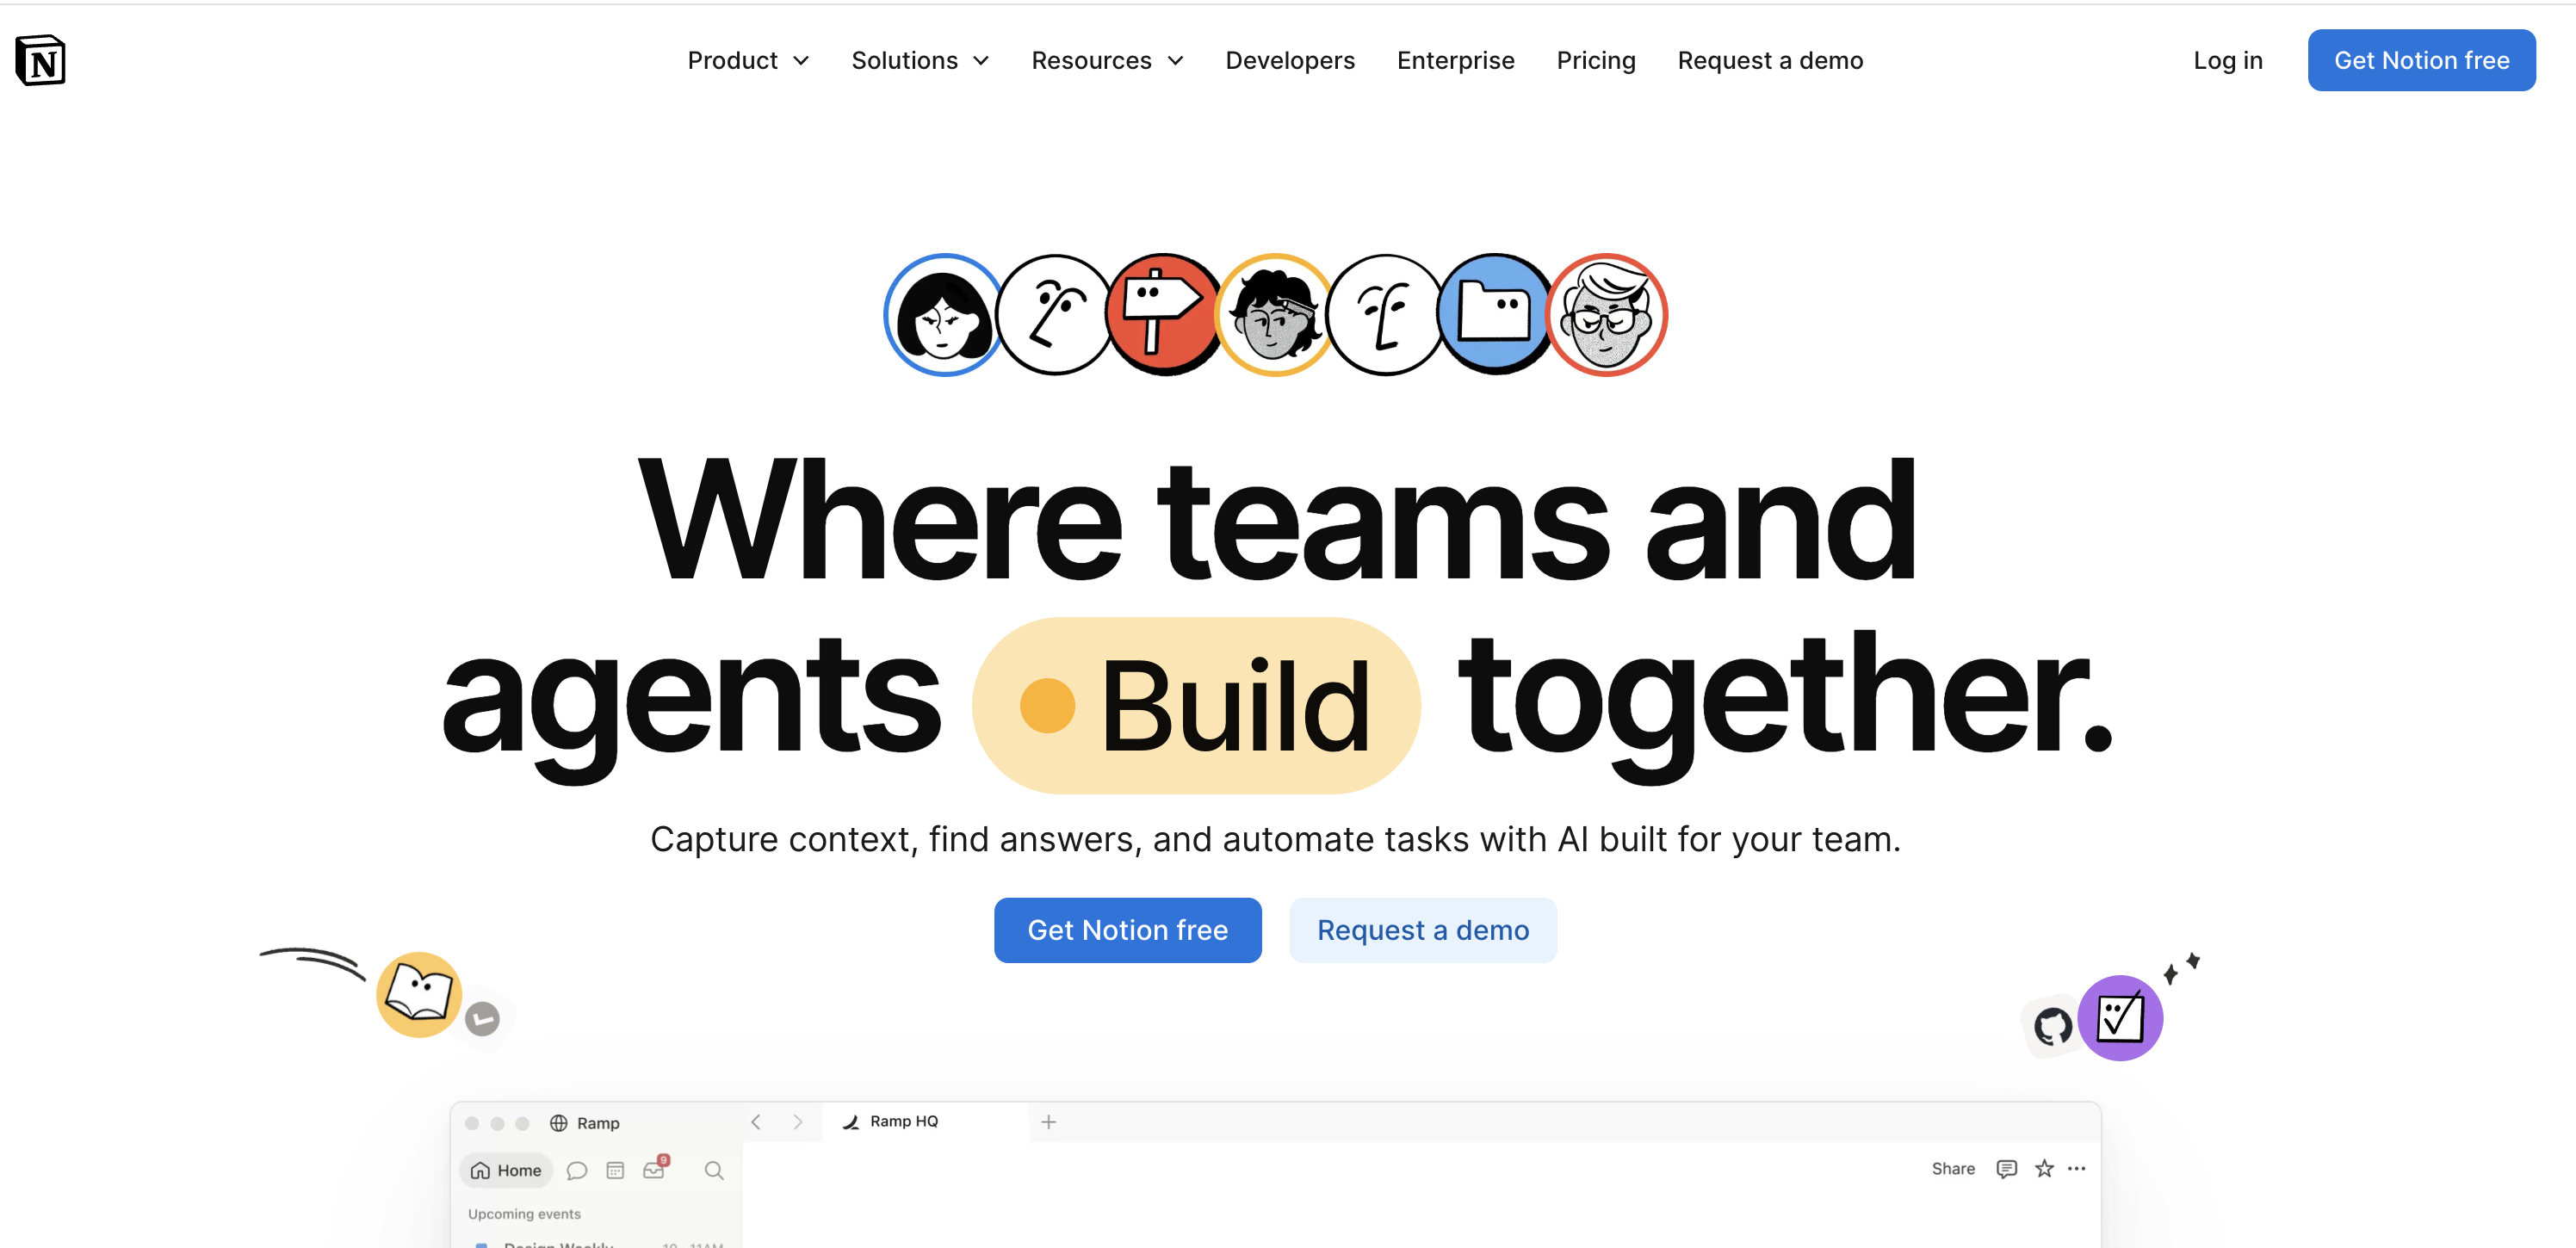
Task: Open the three-dot more options menu
Action: (x=2077, y=1169)
